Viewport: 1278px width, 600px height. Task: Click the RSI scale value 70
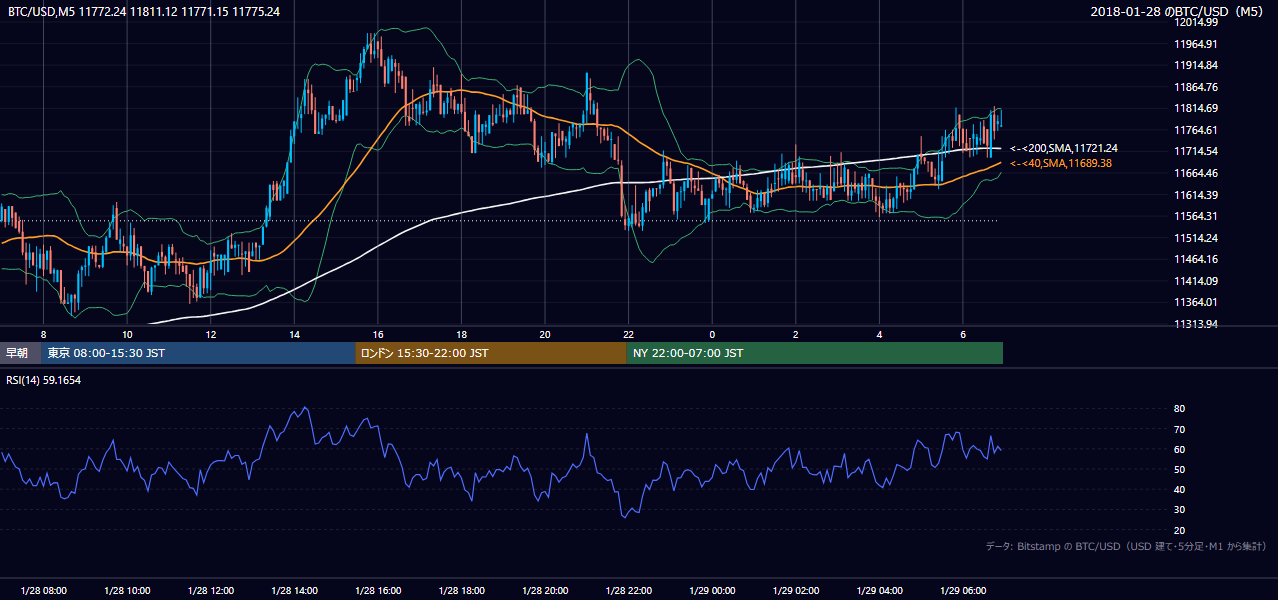tap(1180, 429)
